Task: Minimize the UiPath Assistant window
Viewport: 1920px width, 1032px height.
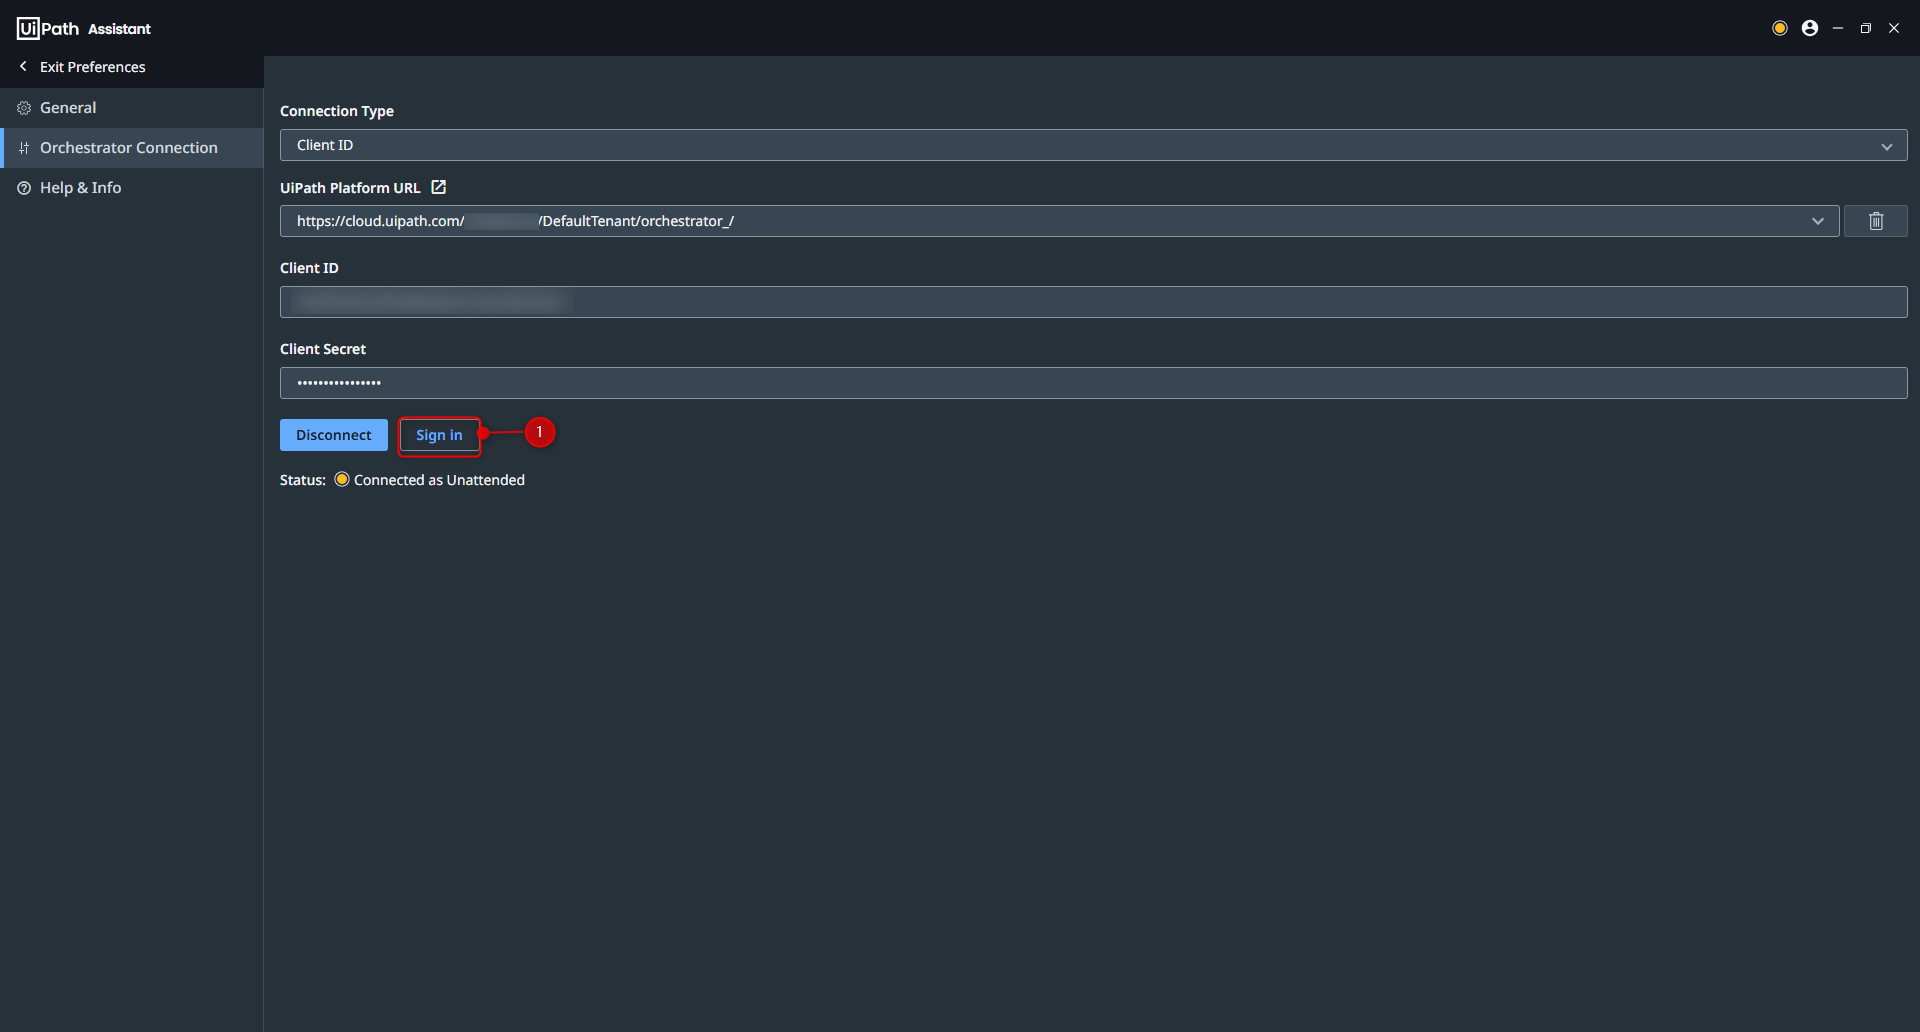Action: [x=1838, y=28]
